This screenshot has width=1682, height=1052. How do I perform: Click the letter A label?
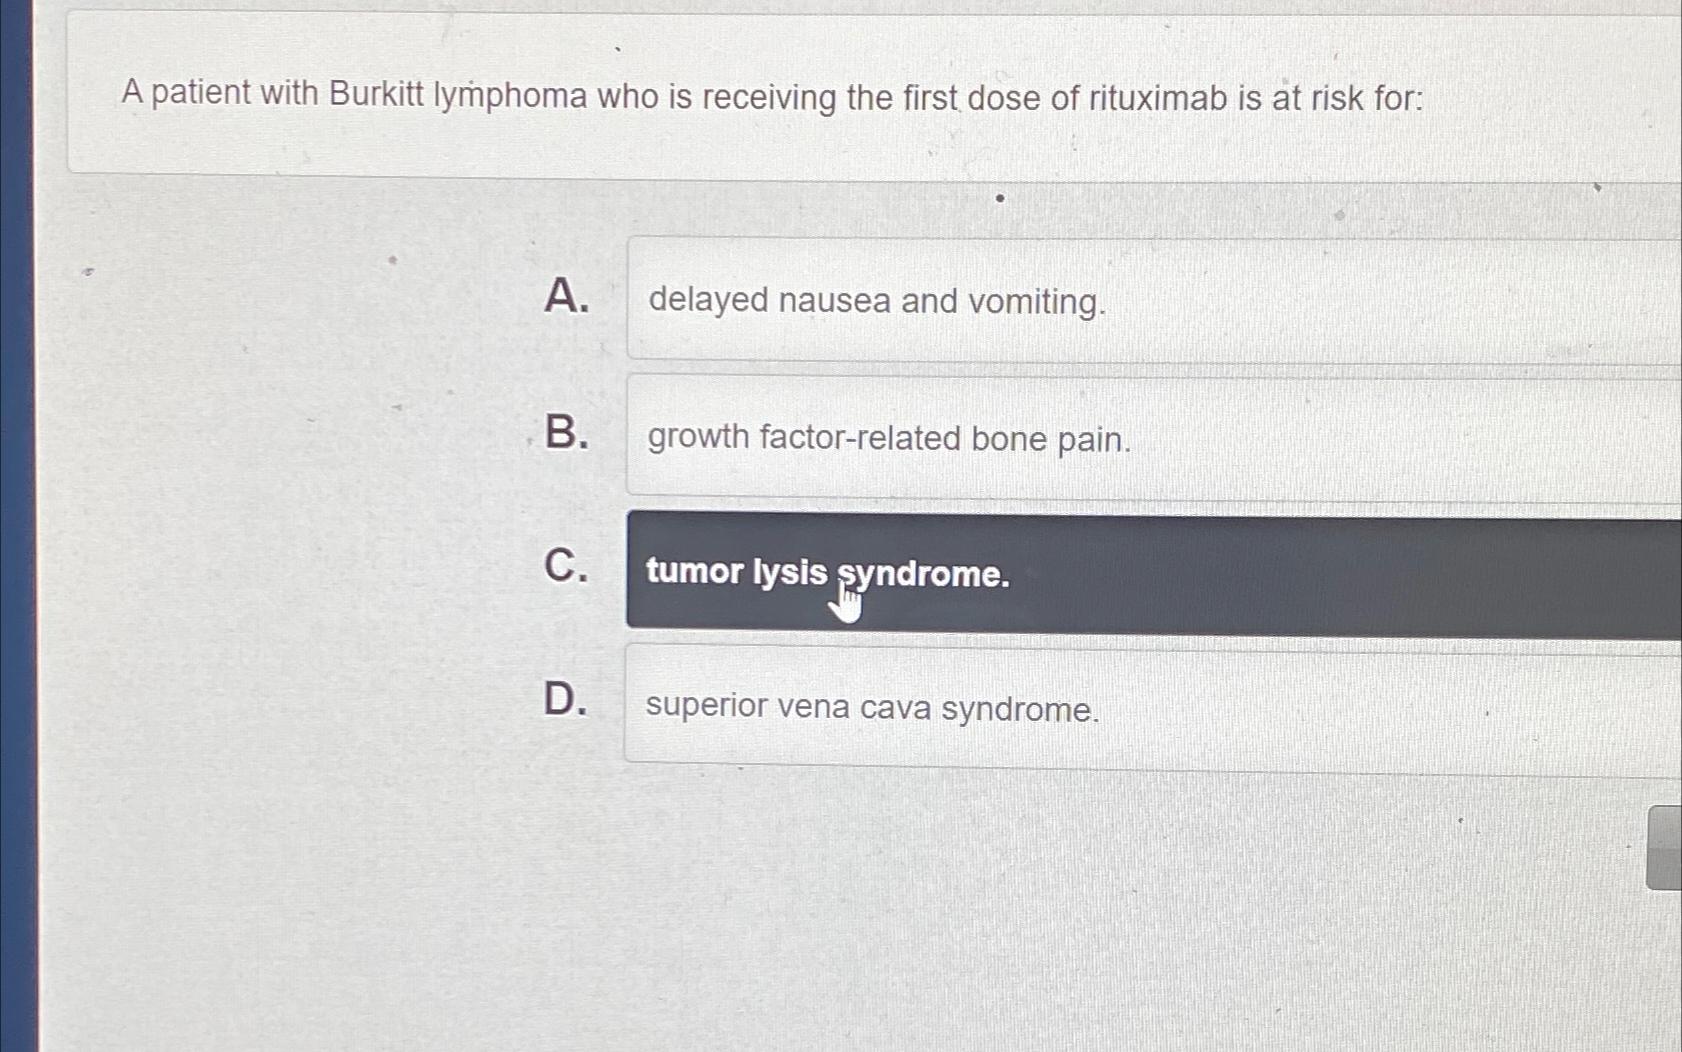pyautogui.click(x=565, y=298)
